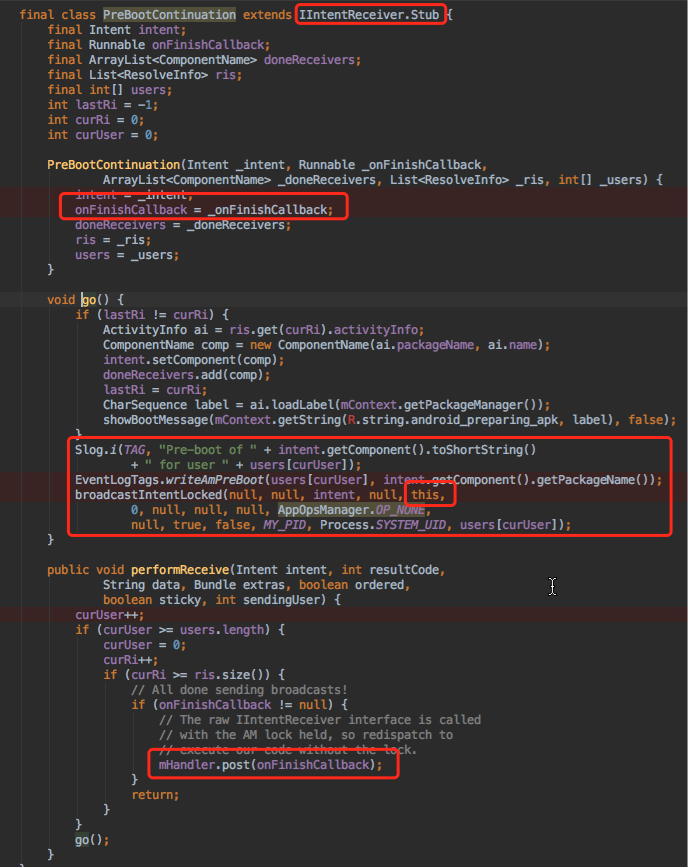688x867 pixels.
Task: Click the 'ris = _ris;' assignment line
Action: [113, 240]
